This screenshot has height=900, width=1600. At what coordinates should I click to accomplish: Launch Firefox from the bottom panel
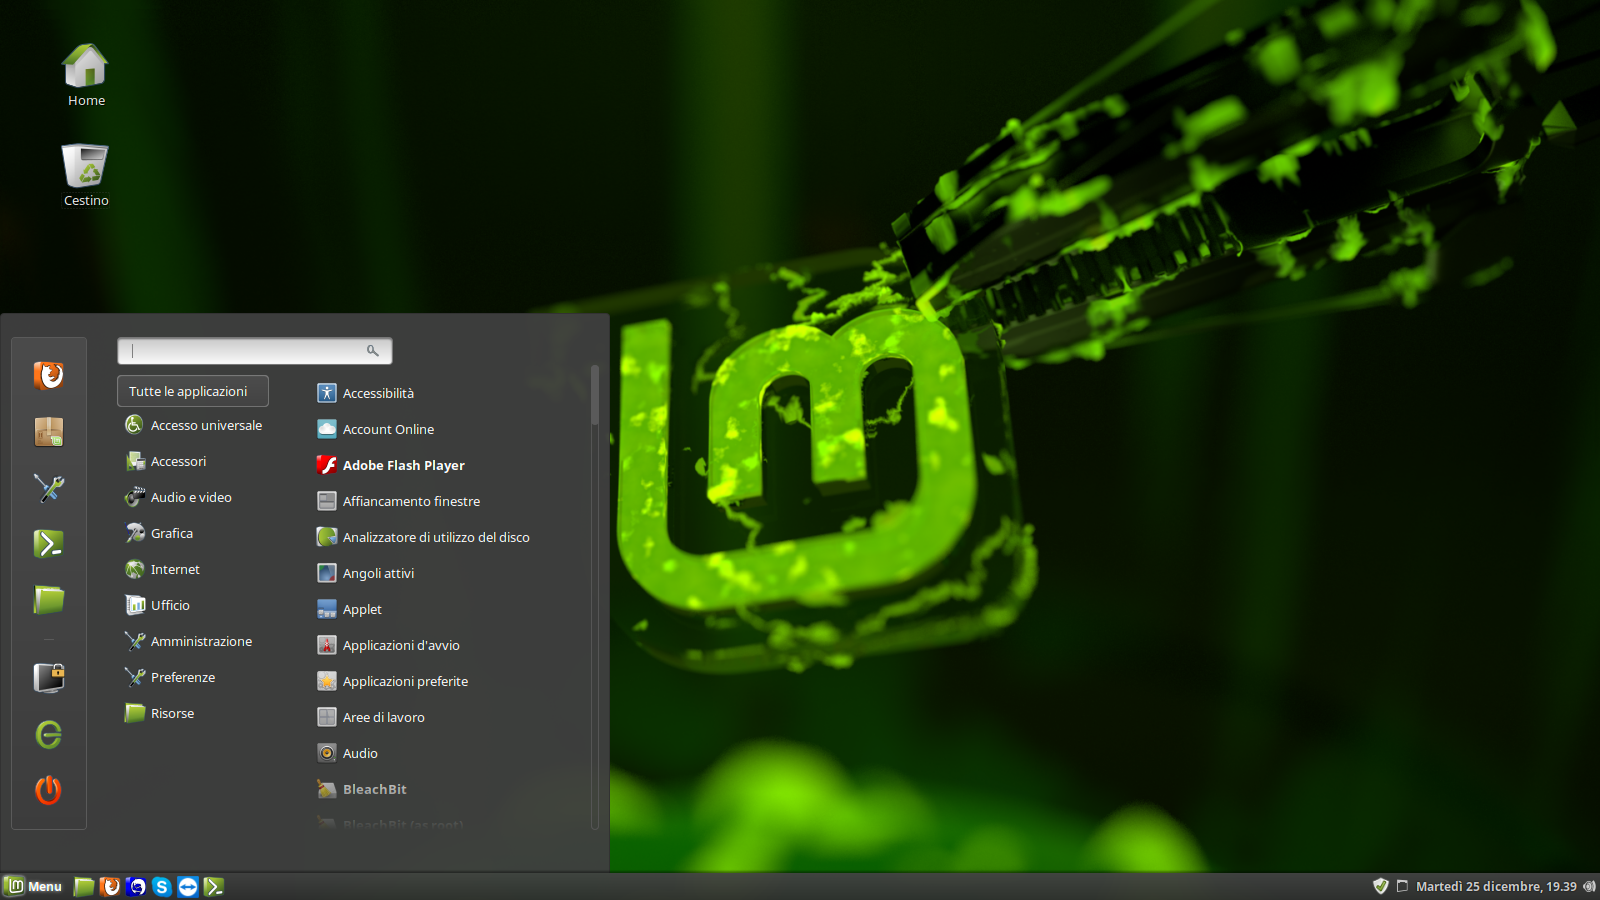point(110,887)
